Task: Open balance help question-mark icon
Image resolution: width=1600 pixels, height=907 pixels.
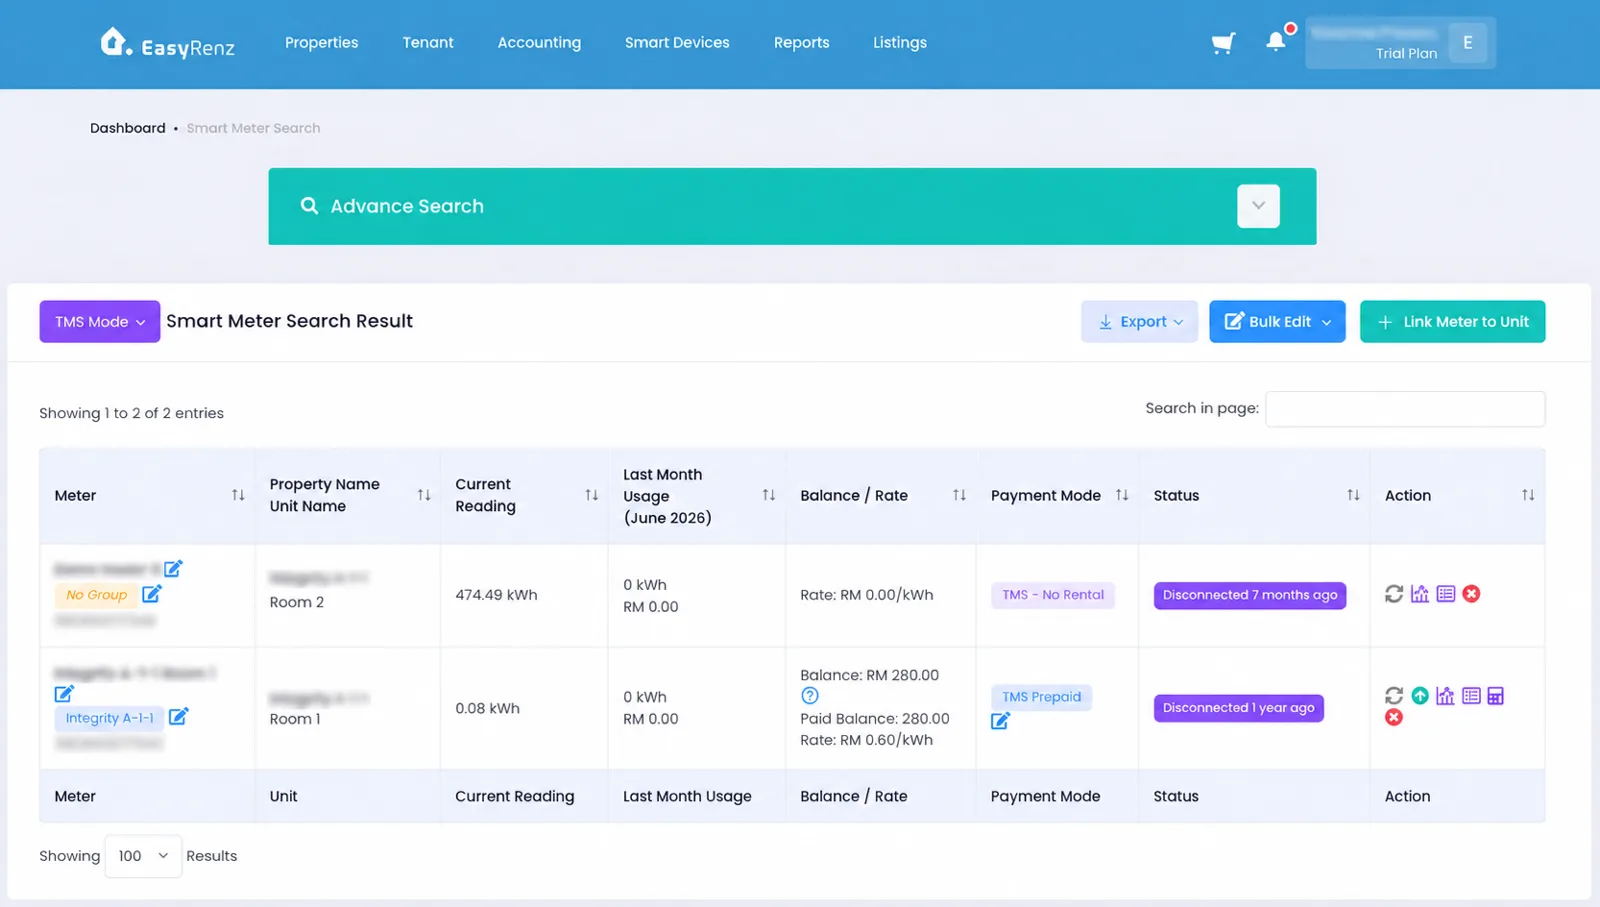Action: tap(810, 696)
